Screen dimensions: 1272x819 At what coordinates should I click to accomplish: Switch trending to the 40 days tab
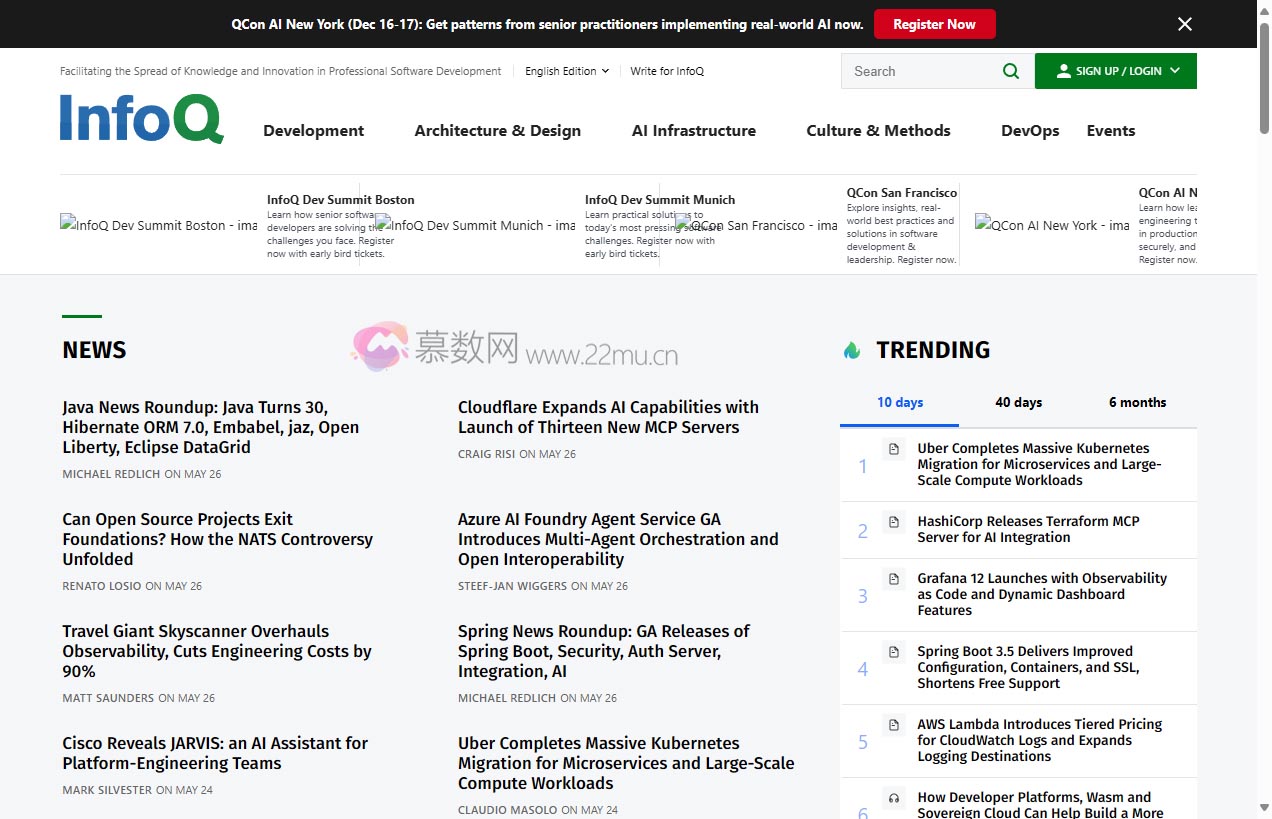1018,402
